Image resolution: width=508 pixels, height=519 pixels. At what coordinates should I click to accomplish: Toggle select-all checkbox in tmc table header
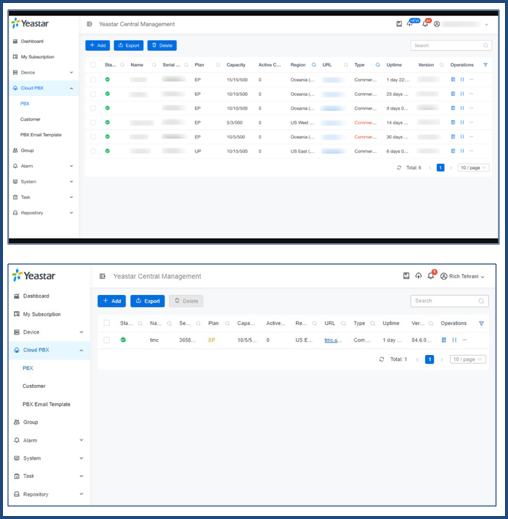click(x=107, y=323)
